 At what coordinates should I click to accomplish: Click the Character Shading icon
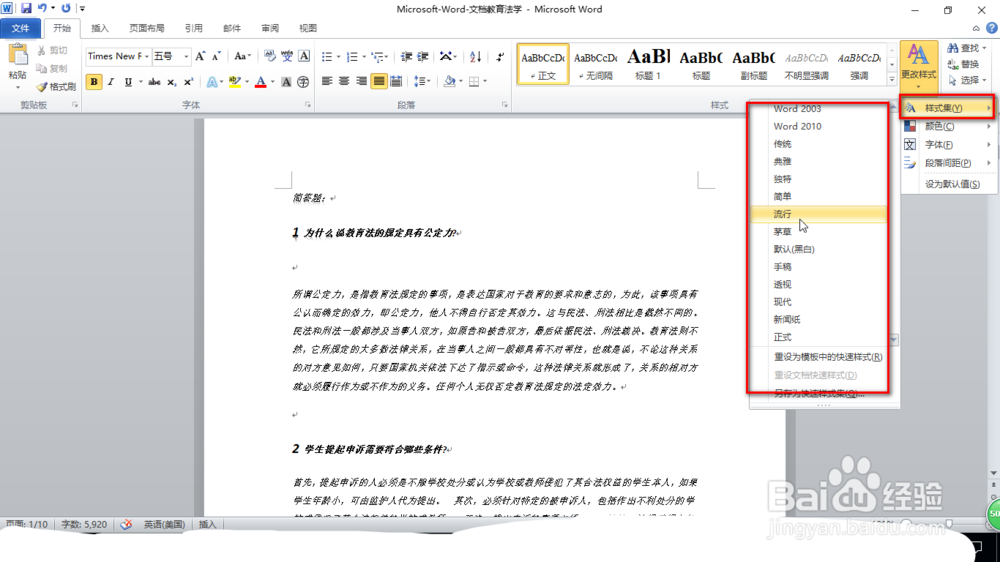286,82
